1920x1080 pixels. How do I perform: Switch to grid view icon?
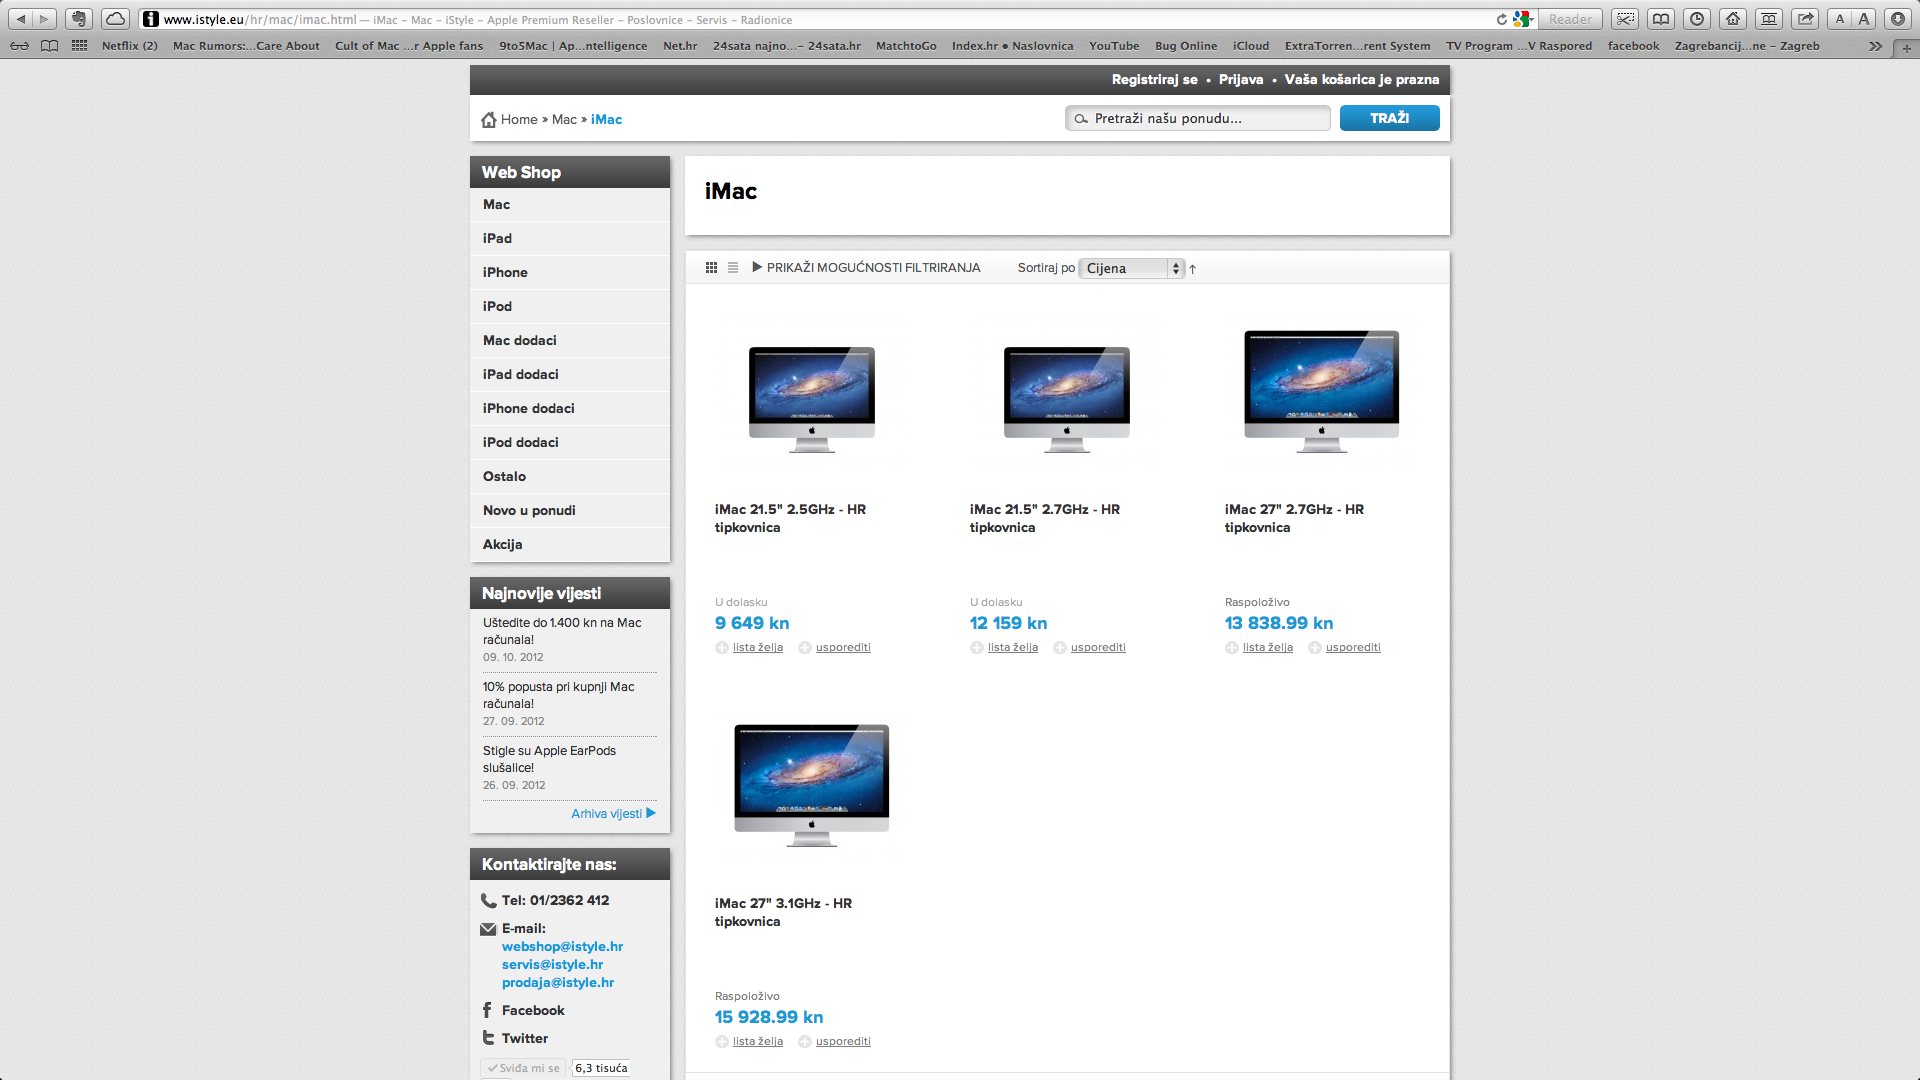tap(711, 268)
